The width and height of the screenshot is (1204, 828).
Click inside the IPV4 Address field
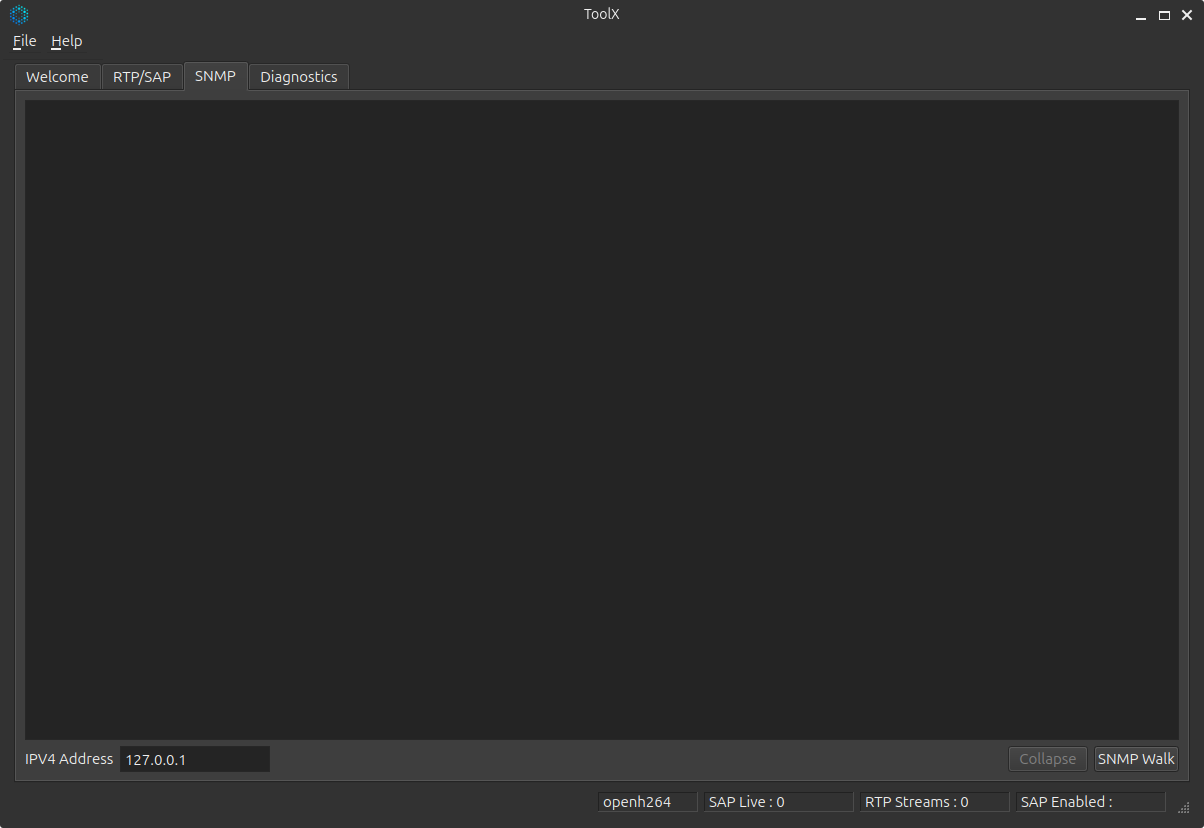pyautogui.click(x=194, y=759)
